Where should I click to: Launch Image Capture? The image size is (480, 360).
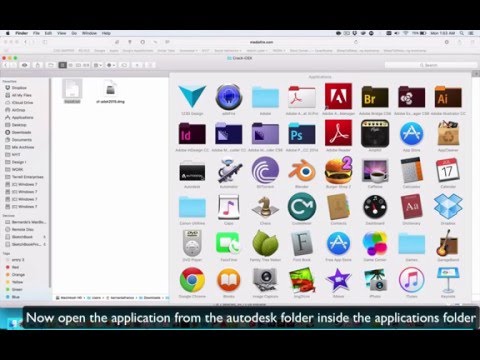point(265,280)
